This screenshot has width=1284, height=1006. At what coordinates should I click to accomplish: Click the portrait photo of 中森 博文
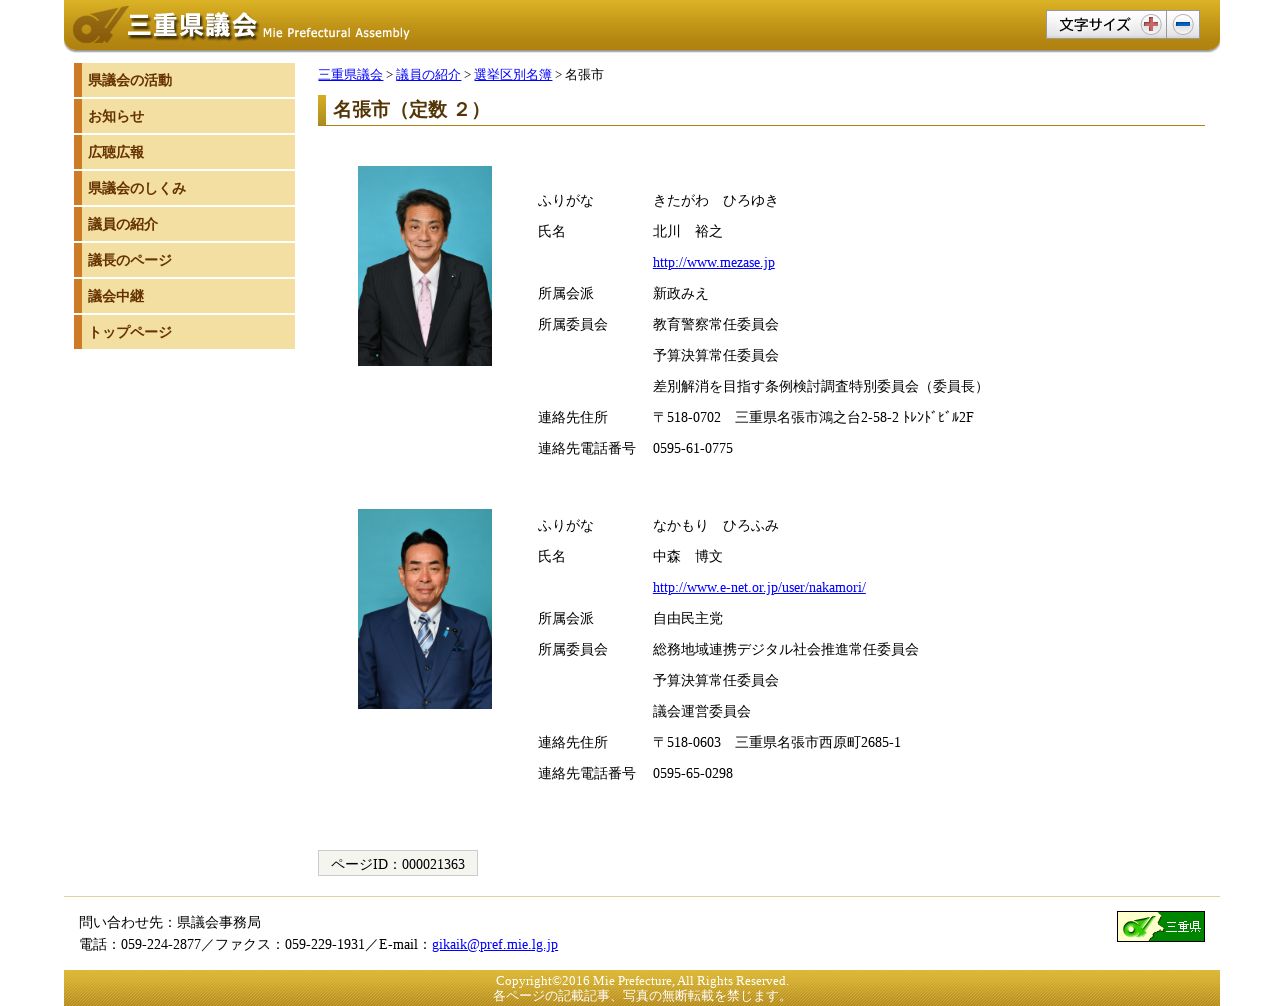pyautogui.click(x=425, y=609)
